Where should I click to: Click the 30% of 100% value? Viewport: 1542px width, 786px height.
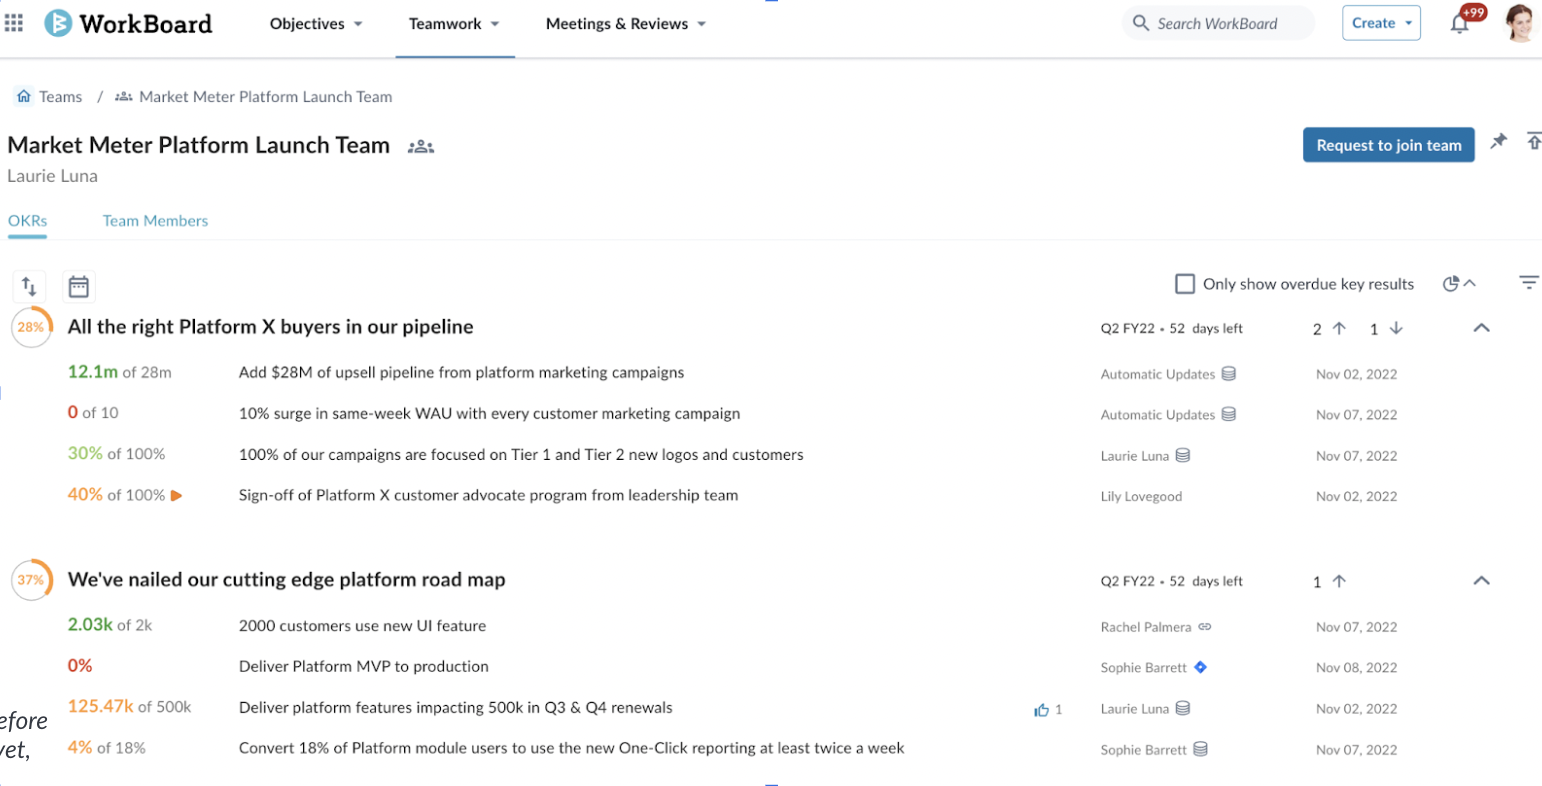117,454
